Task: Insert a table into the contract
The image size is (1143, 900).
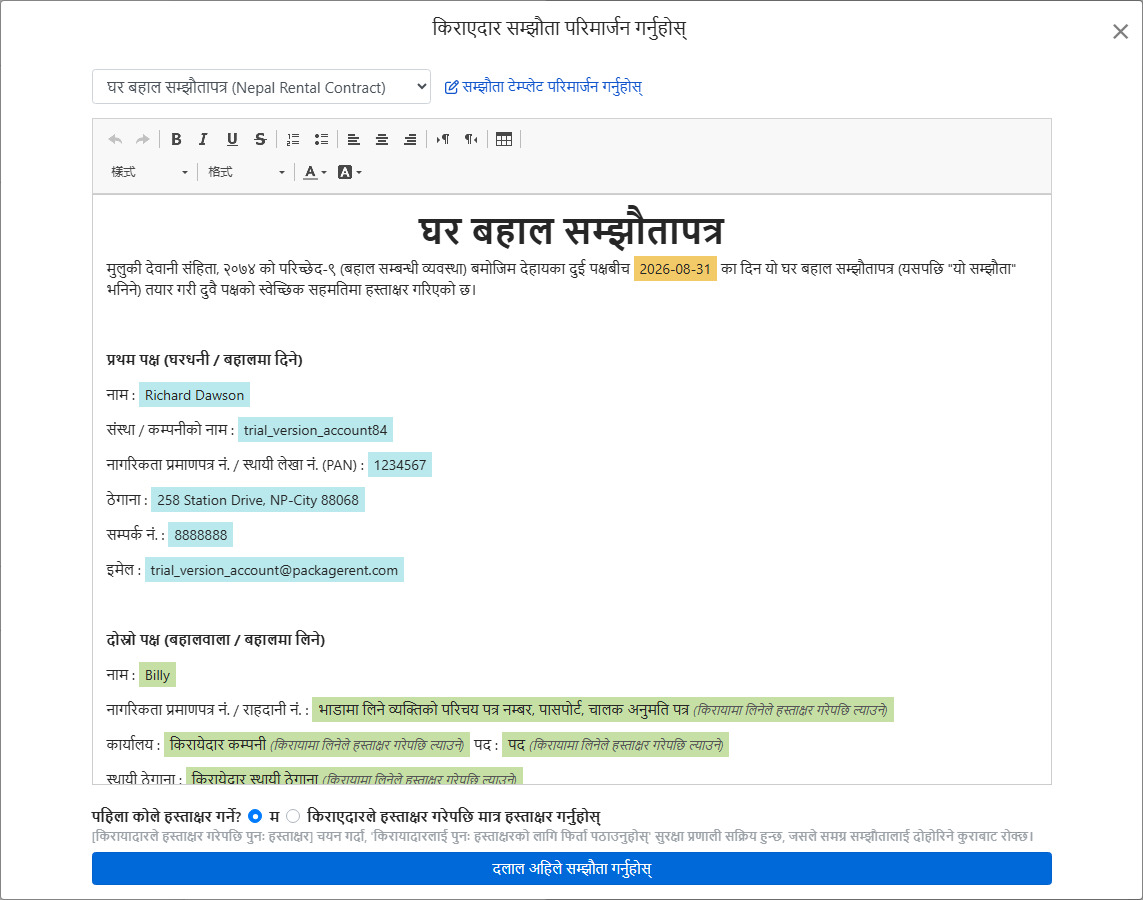Action: (x=504, y=139)
